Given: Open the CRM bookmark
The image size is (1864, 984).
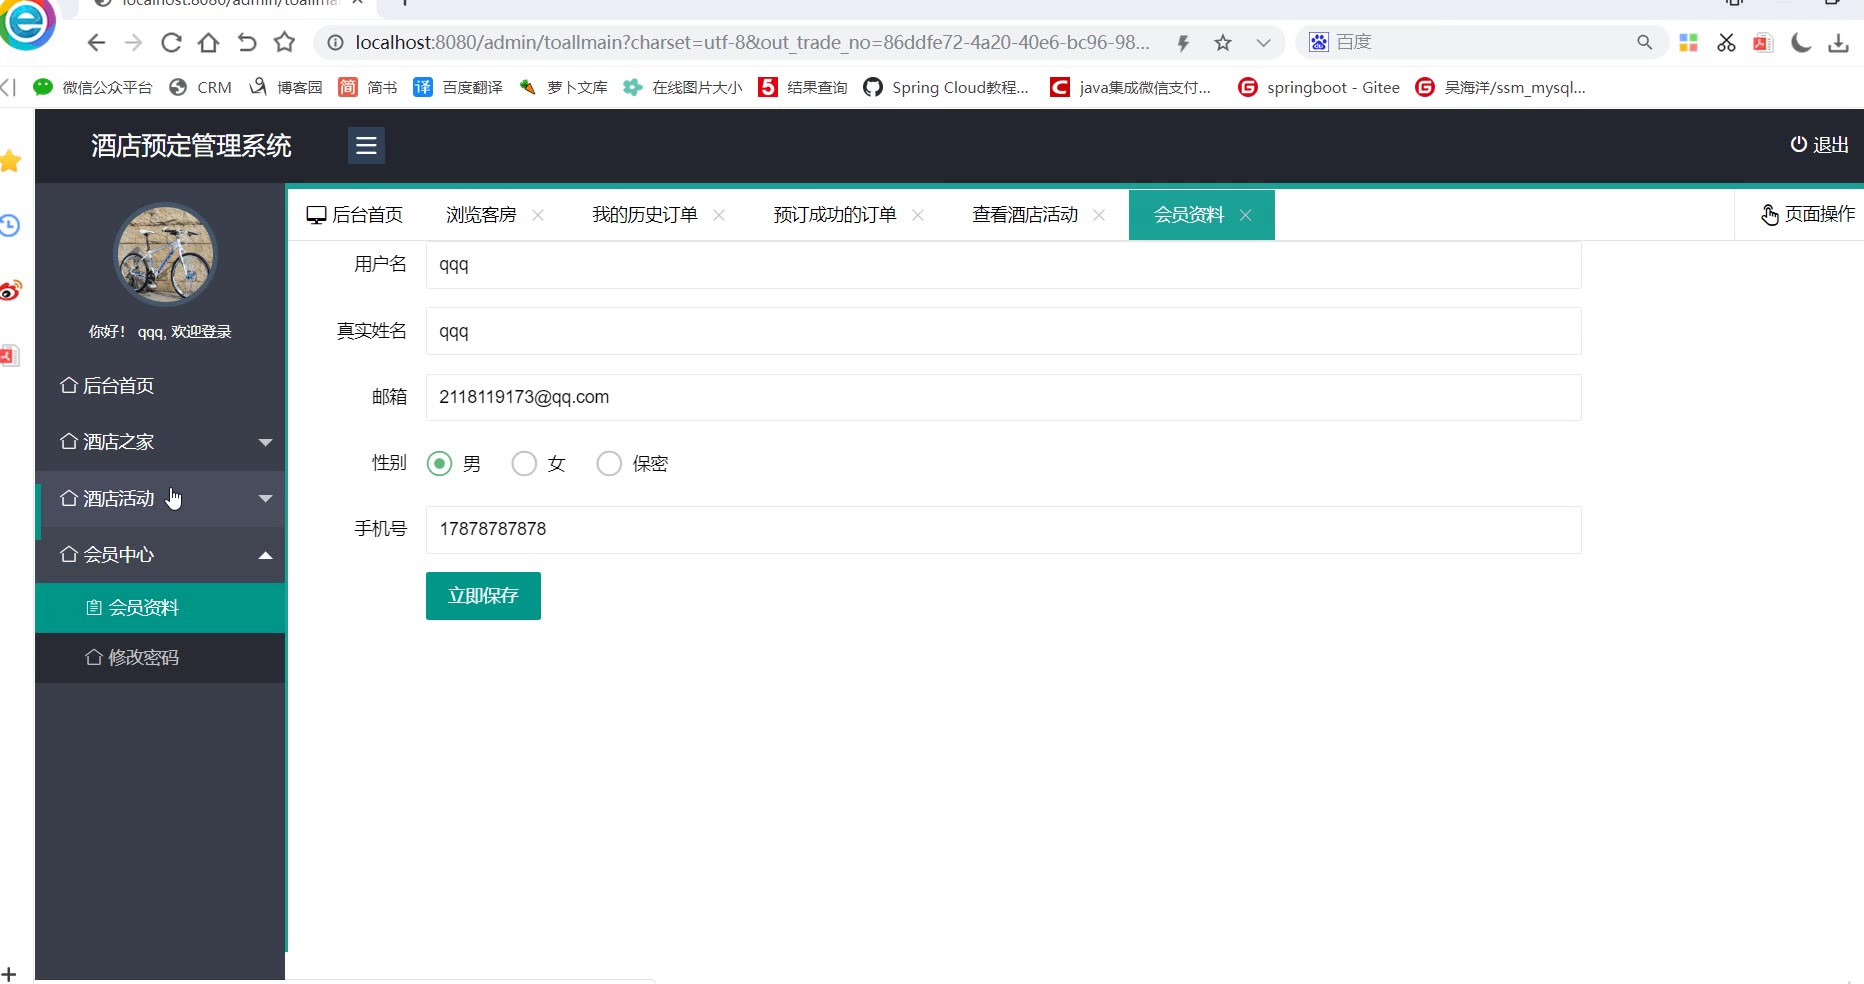Looking at the screenshot, I should tap(201, 87).
